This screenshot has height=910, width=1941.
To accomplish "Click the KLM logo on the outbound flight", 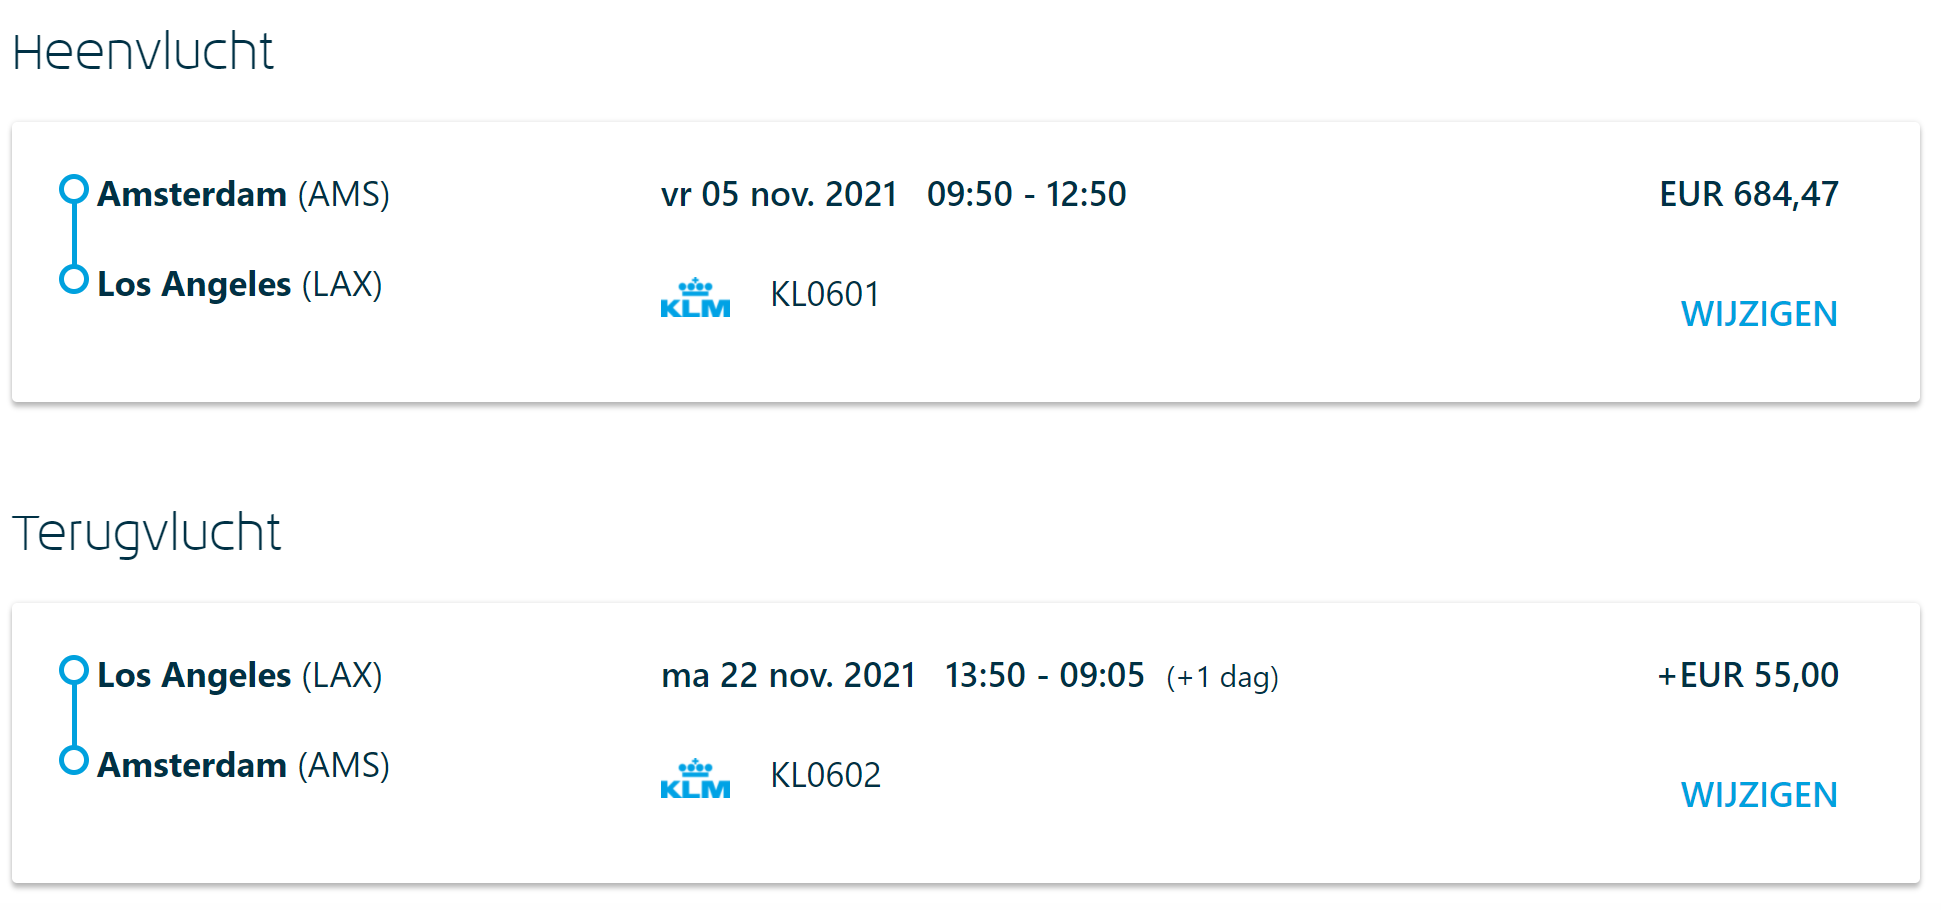I will tap(695, 299).
